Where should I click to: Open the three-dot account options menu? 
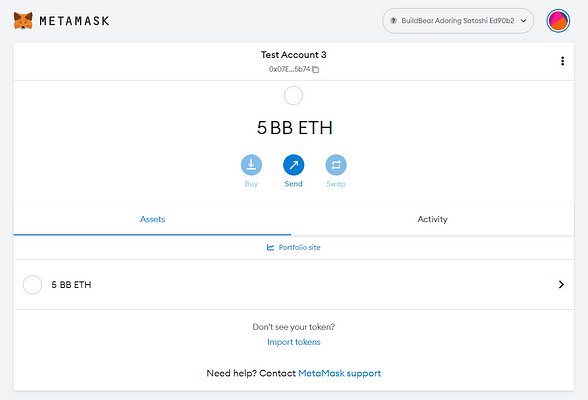point(562,61)
